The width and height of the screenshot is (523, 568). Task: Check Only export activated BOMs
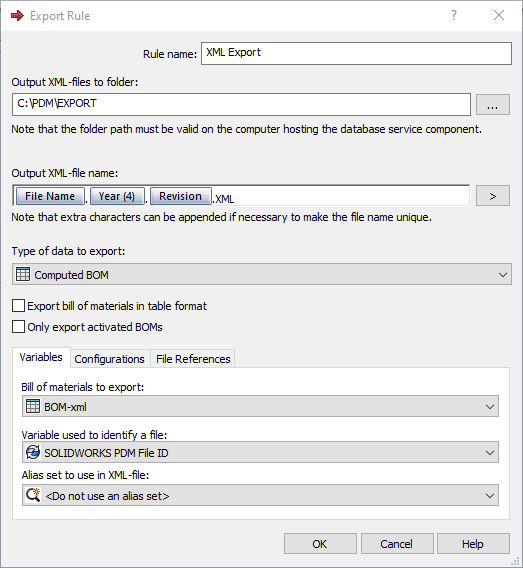pos(18,326)
